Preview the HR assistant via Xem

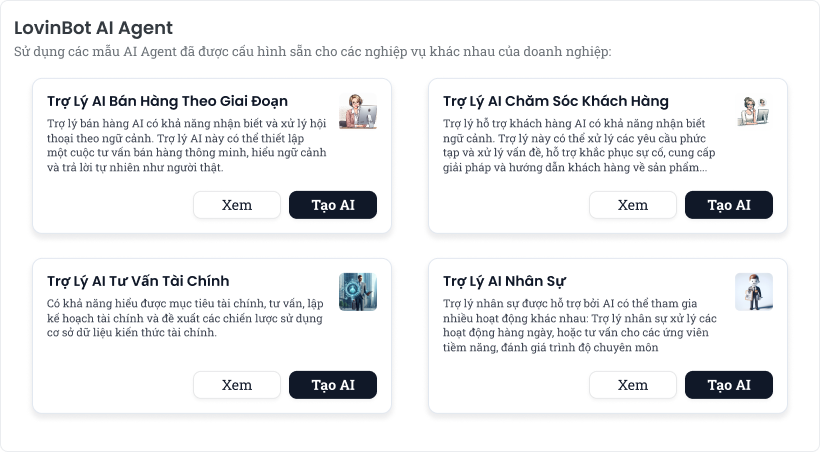coord(633,385)
